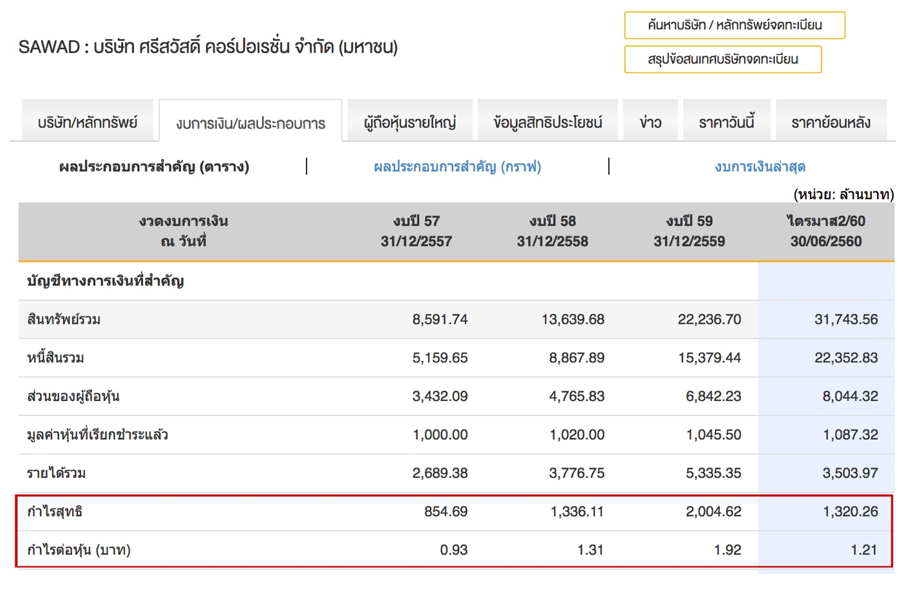Viewport: 911px width, 590px height.
Task: Click the สินทรัพย์รวม row label
Action: point(64,320)
